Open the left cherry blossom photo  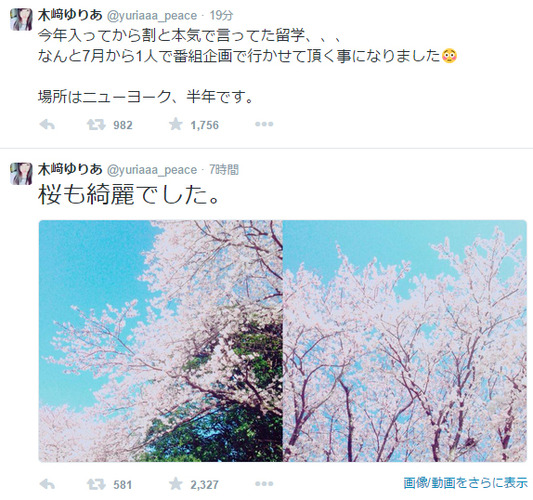click(160, 341)
